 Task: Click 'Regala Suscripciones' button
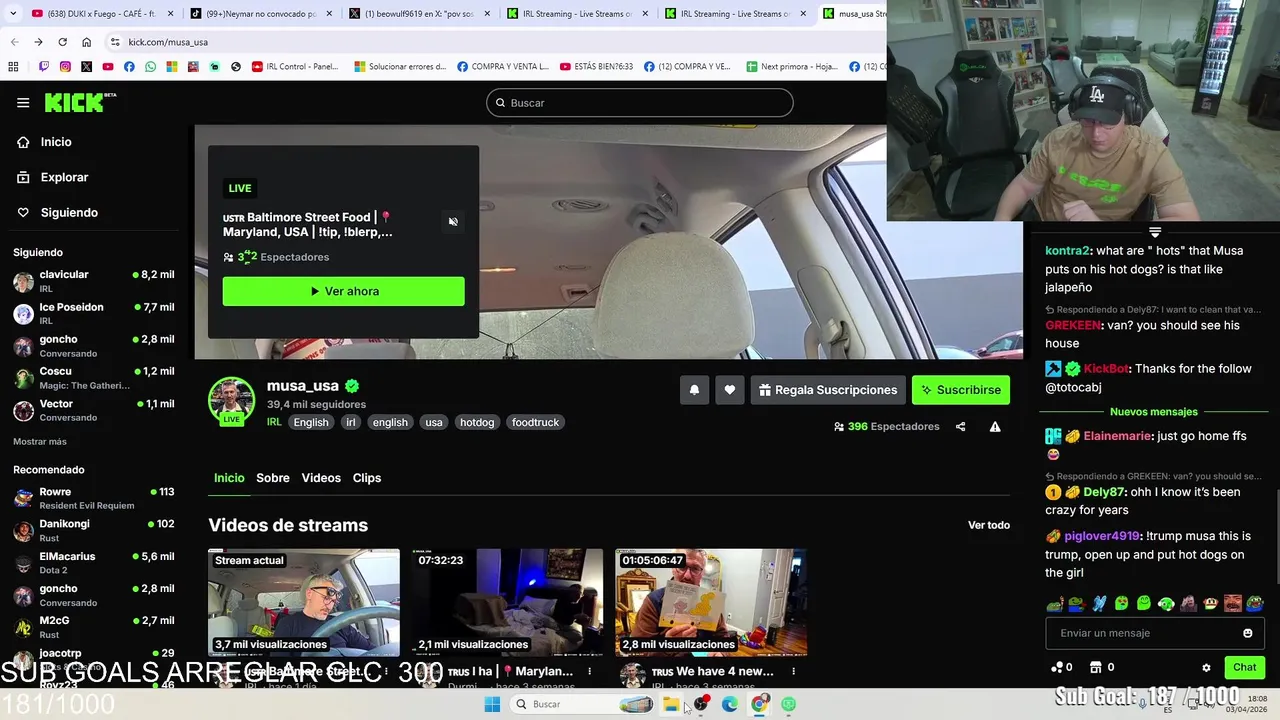(x=827, y=390)
